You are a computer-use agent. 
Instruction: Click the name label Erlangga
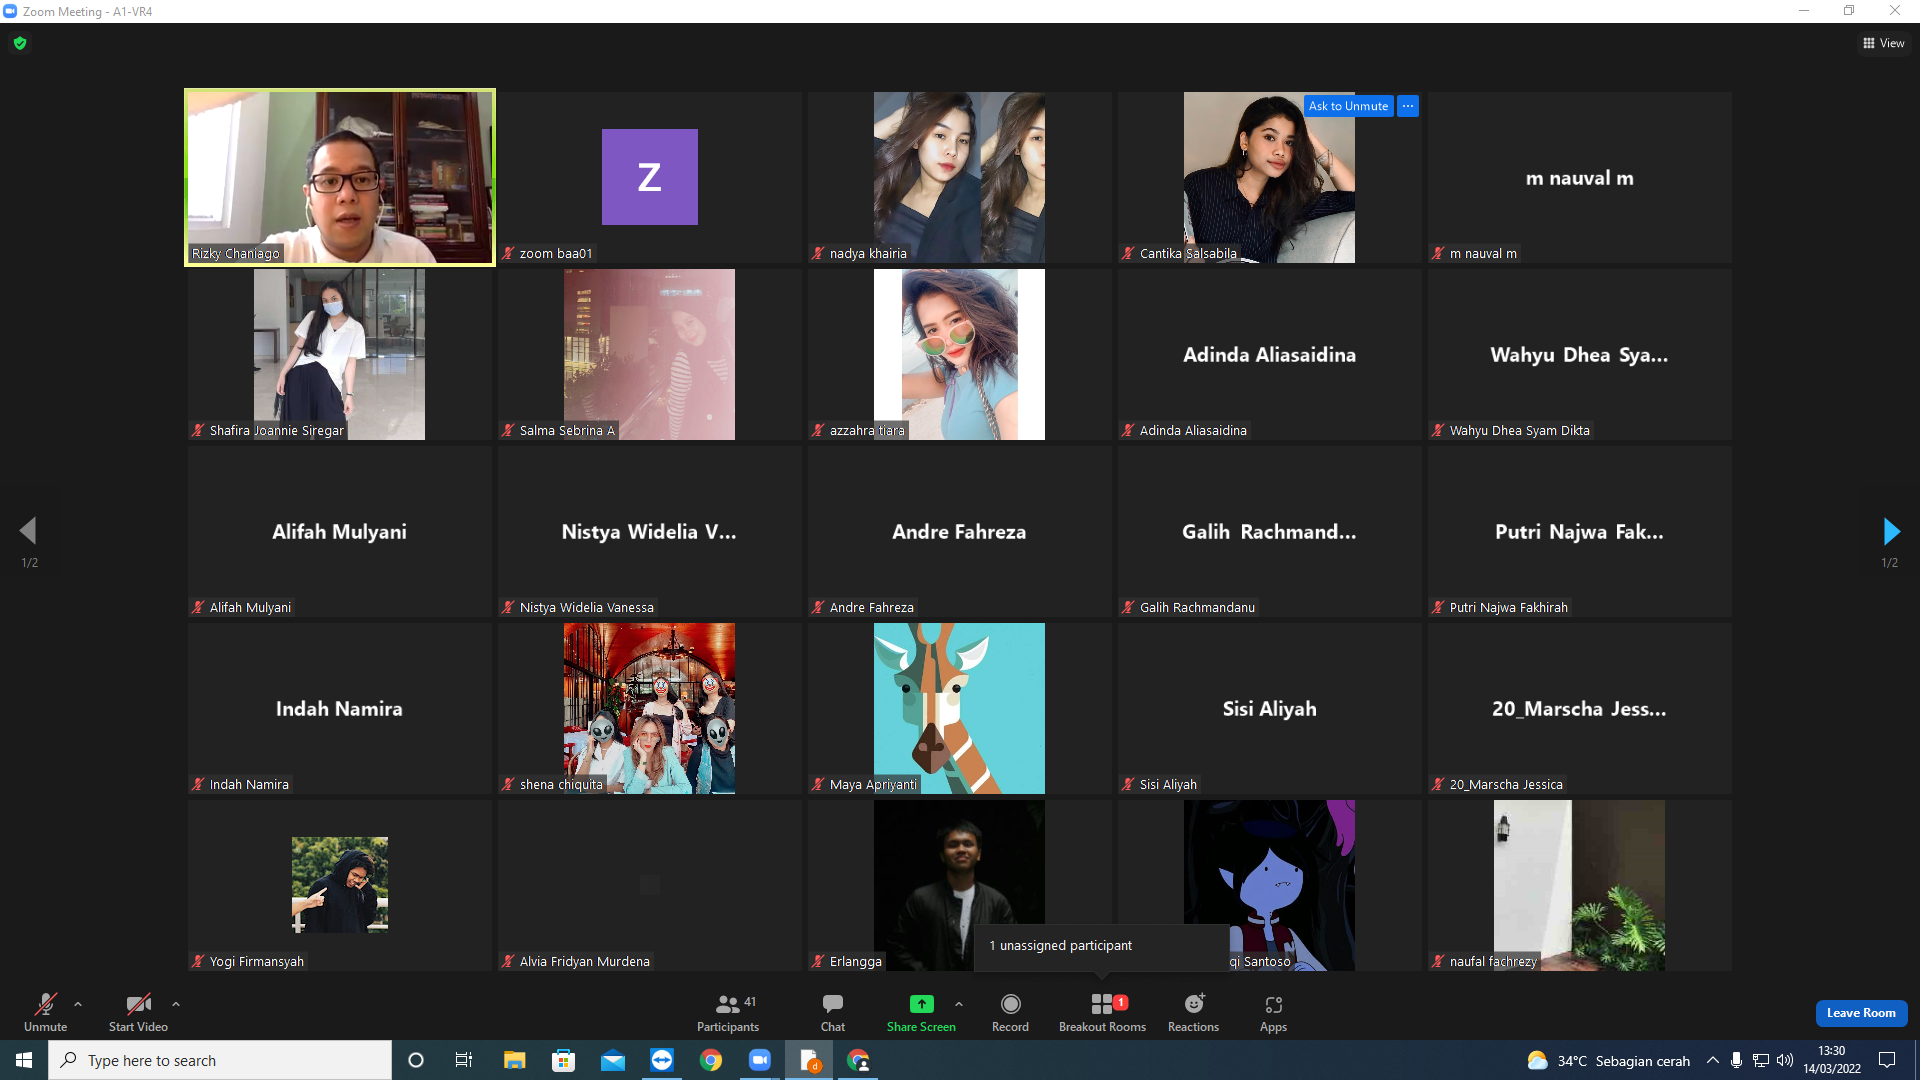point(856,961)
